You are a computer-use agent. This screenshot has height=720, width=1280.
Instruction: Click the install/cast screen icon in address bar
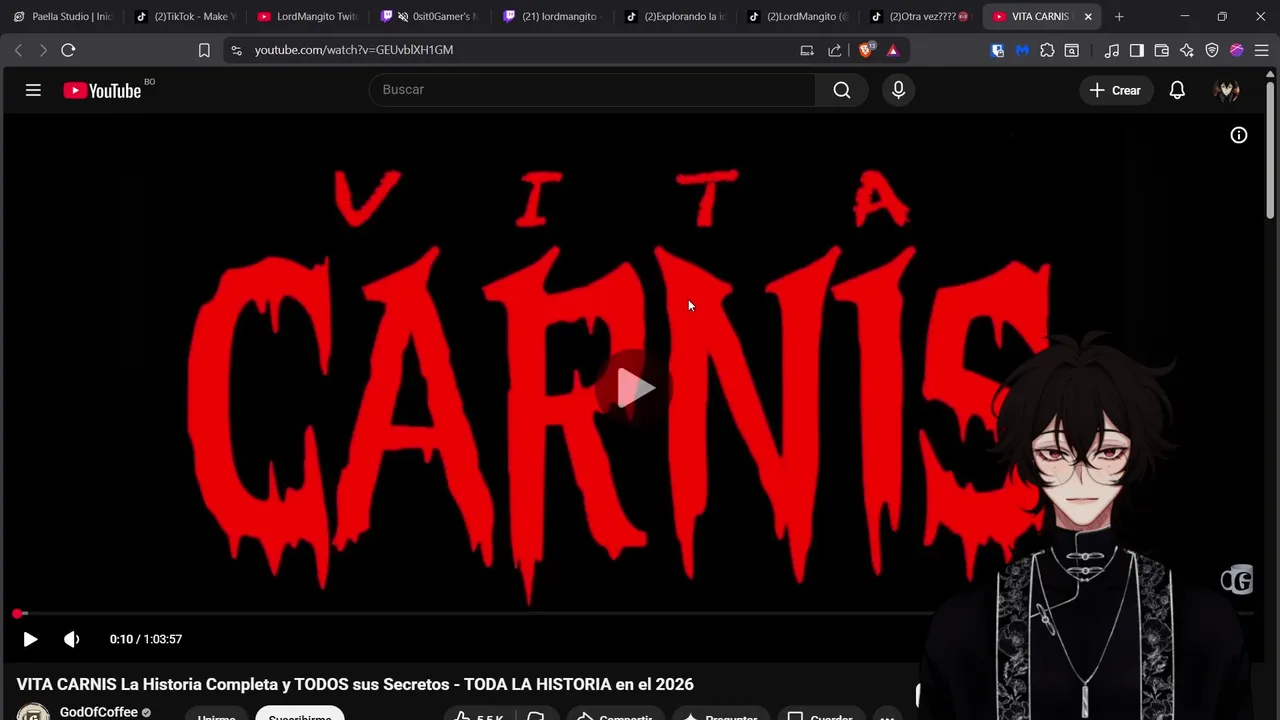point(807,50)
